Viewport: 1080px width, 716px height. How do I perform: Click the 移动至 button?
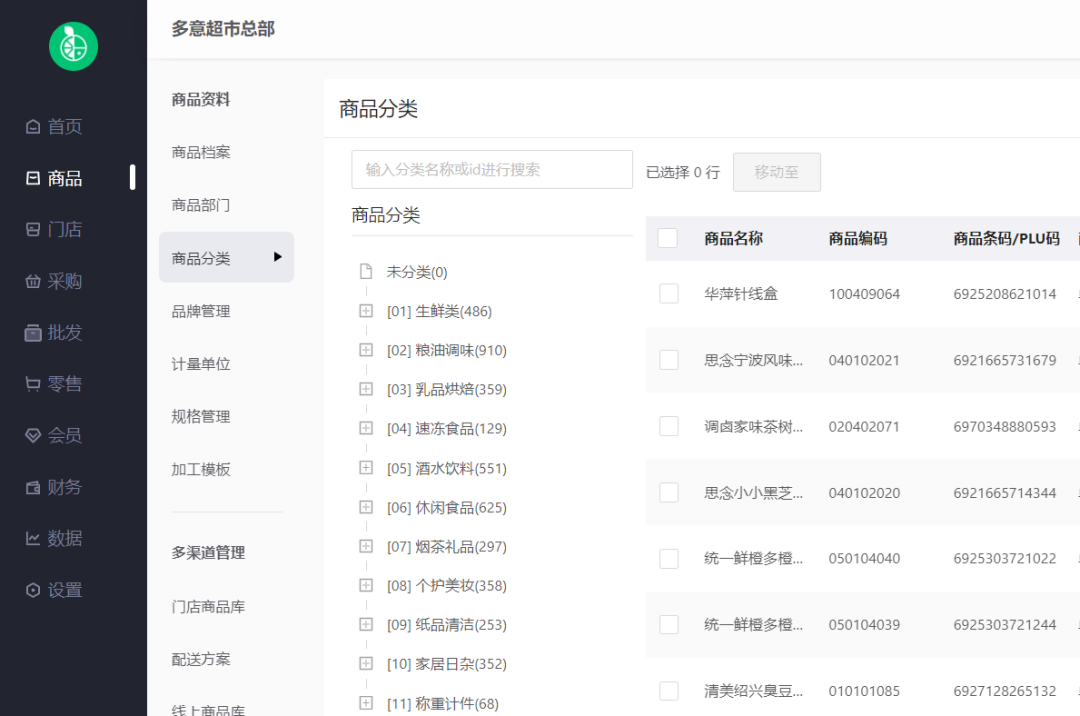(776, 172)
